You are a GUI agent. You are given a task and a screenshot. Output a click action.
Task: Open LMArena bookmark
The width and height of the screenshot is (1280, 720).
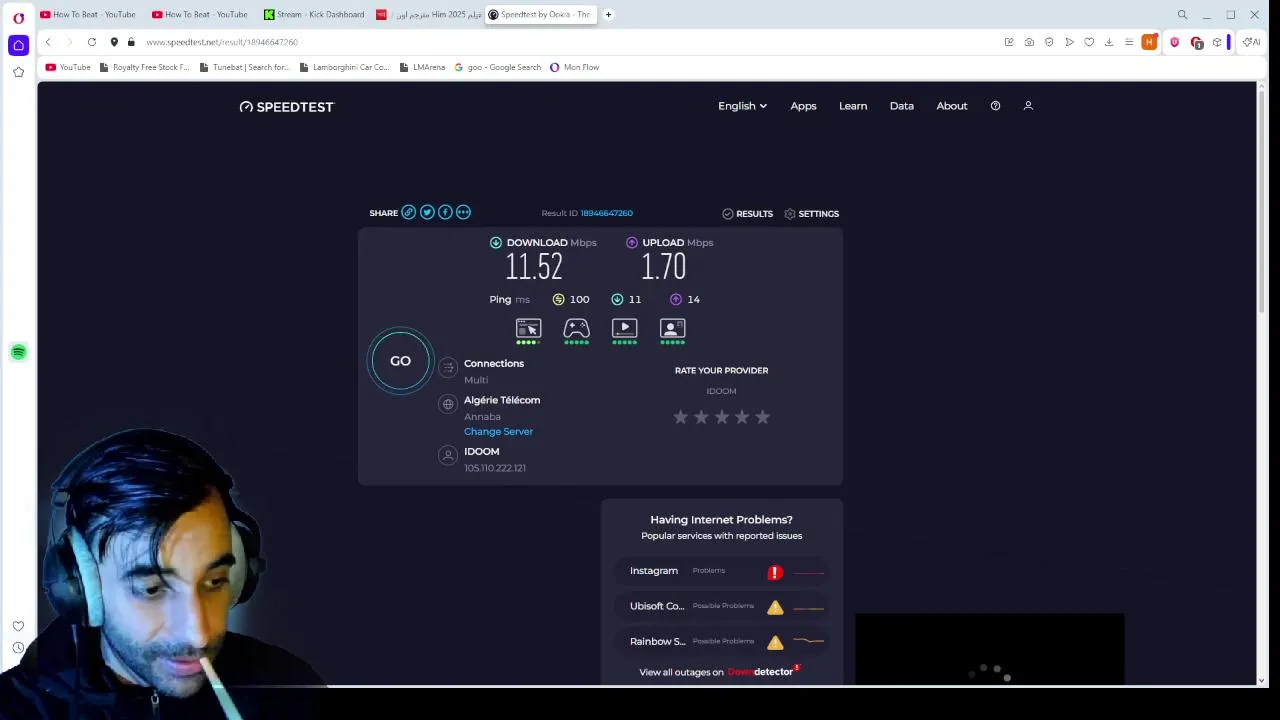(422, 67)
